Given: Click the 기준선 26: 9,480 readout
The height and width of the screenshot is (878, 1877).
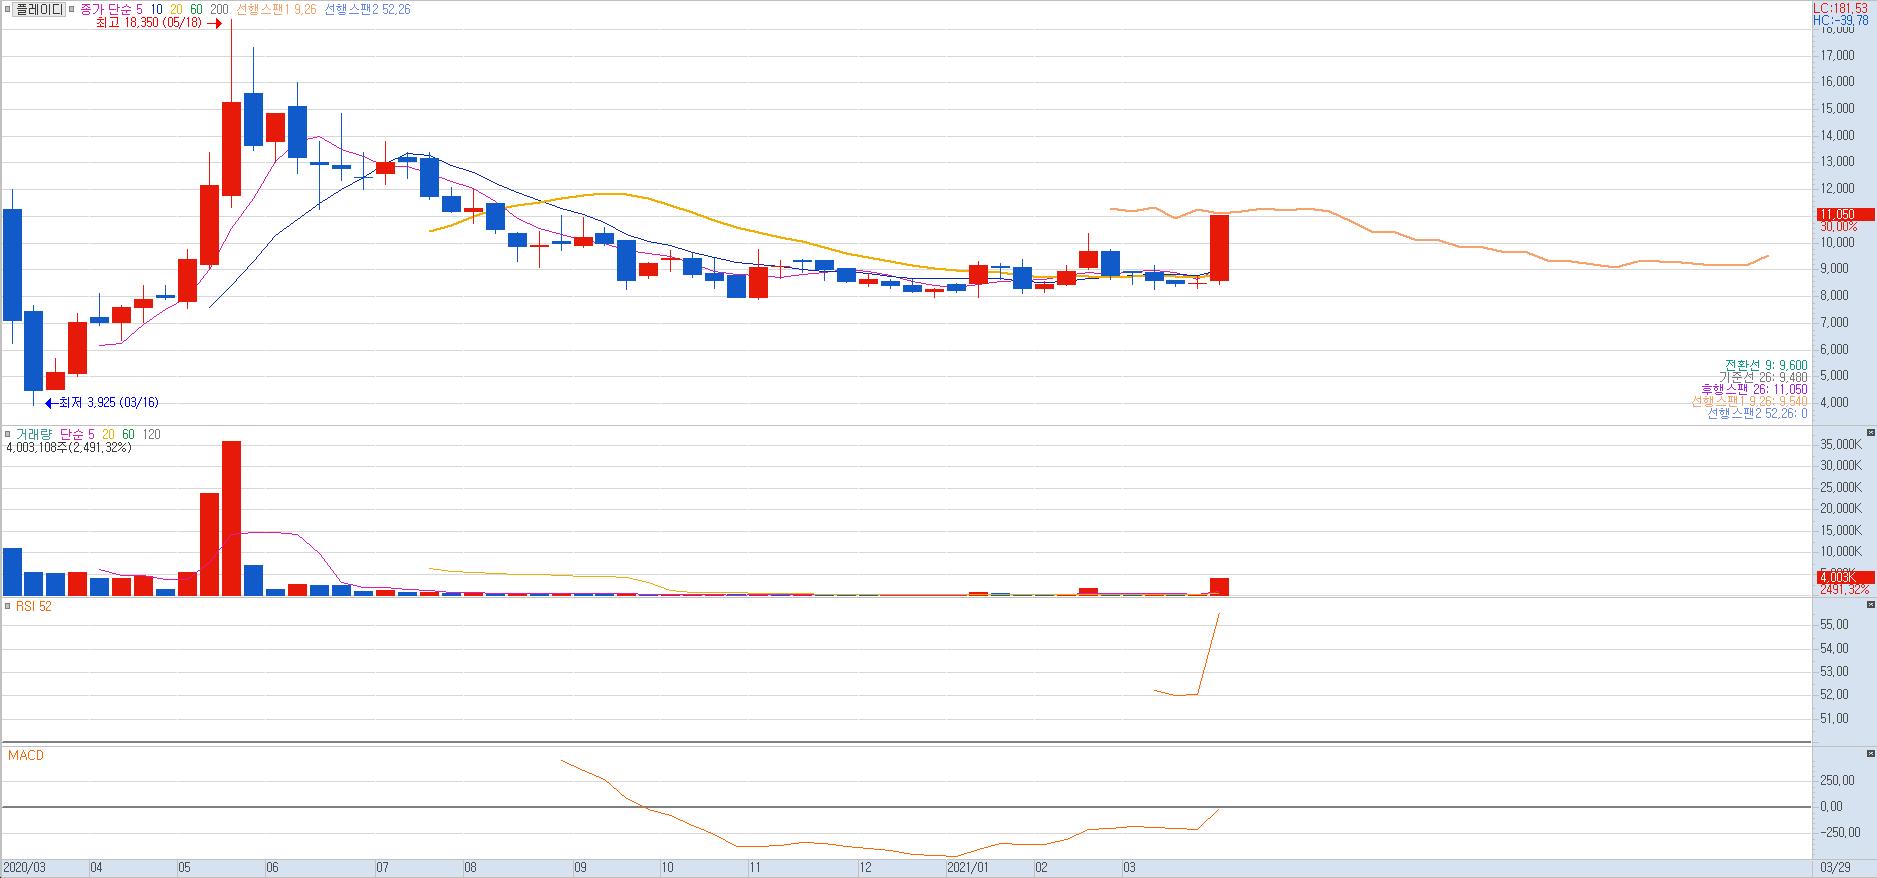Looking at the screenshot, I should click(x=1762, y=377).
